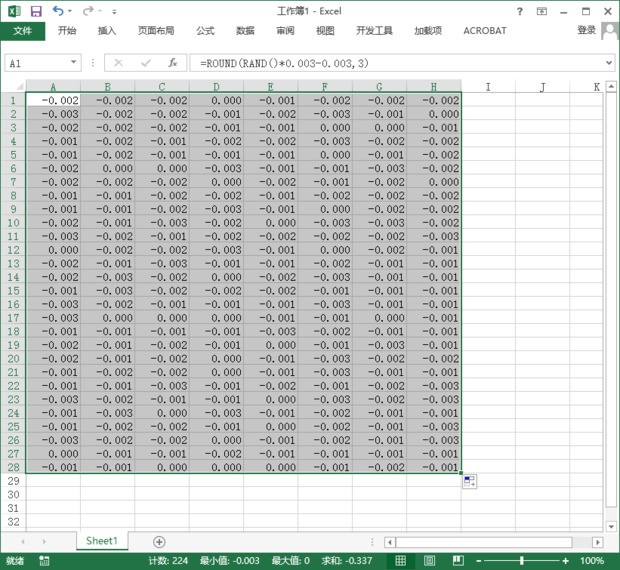
Task: Click the Sheet1 sheet tab
Action: (x=102, y=541)
